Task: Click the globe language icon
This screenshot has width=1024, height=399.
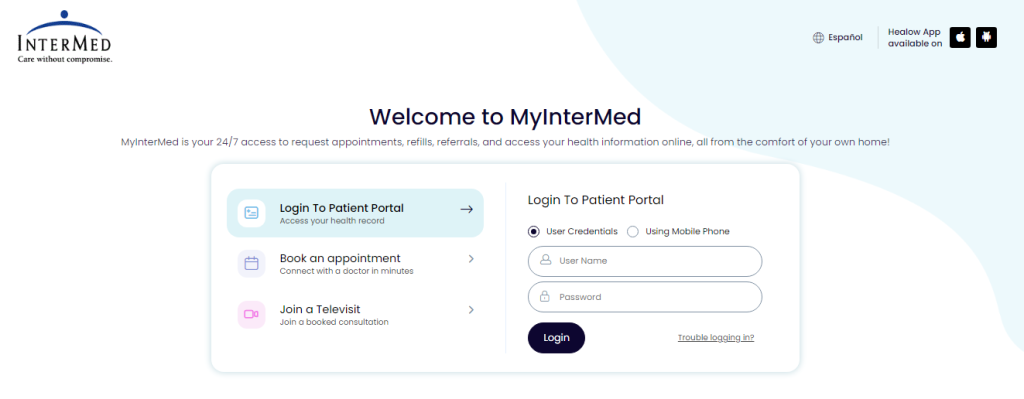Action: coord(818,38)
